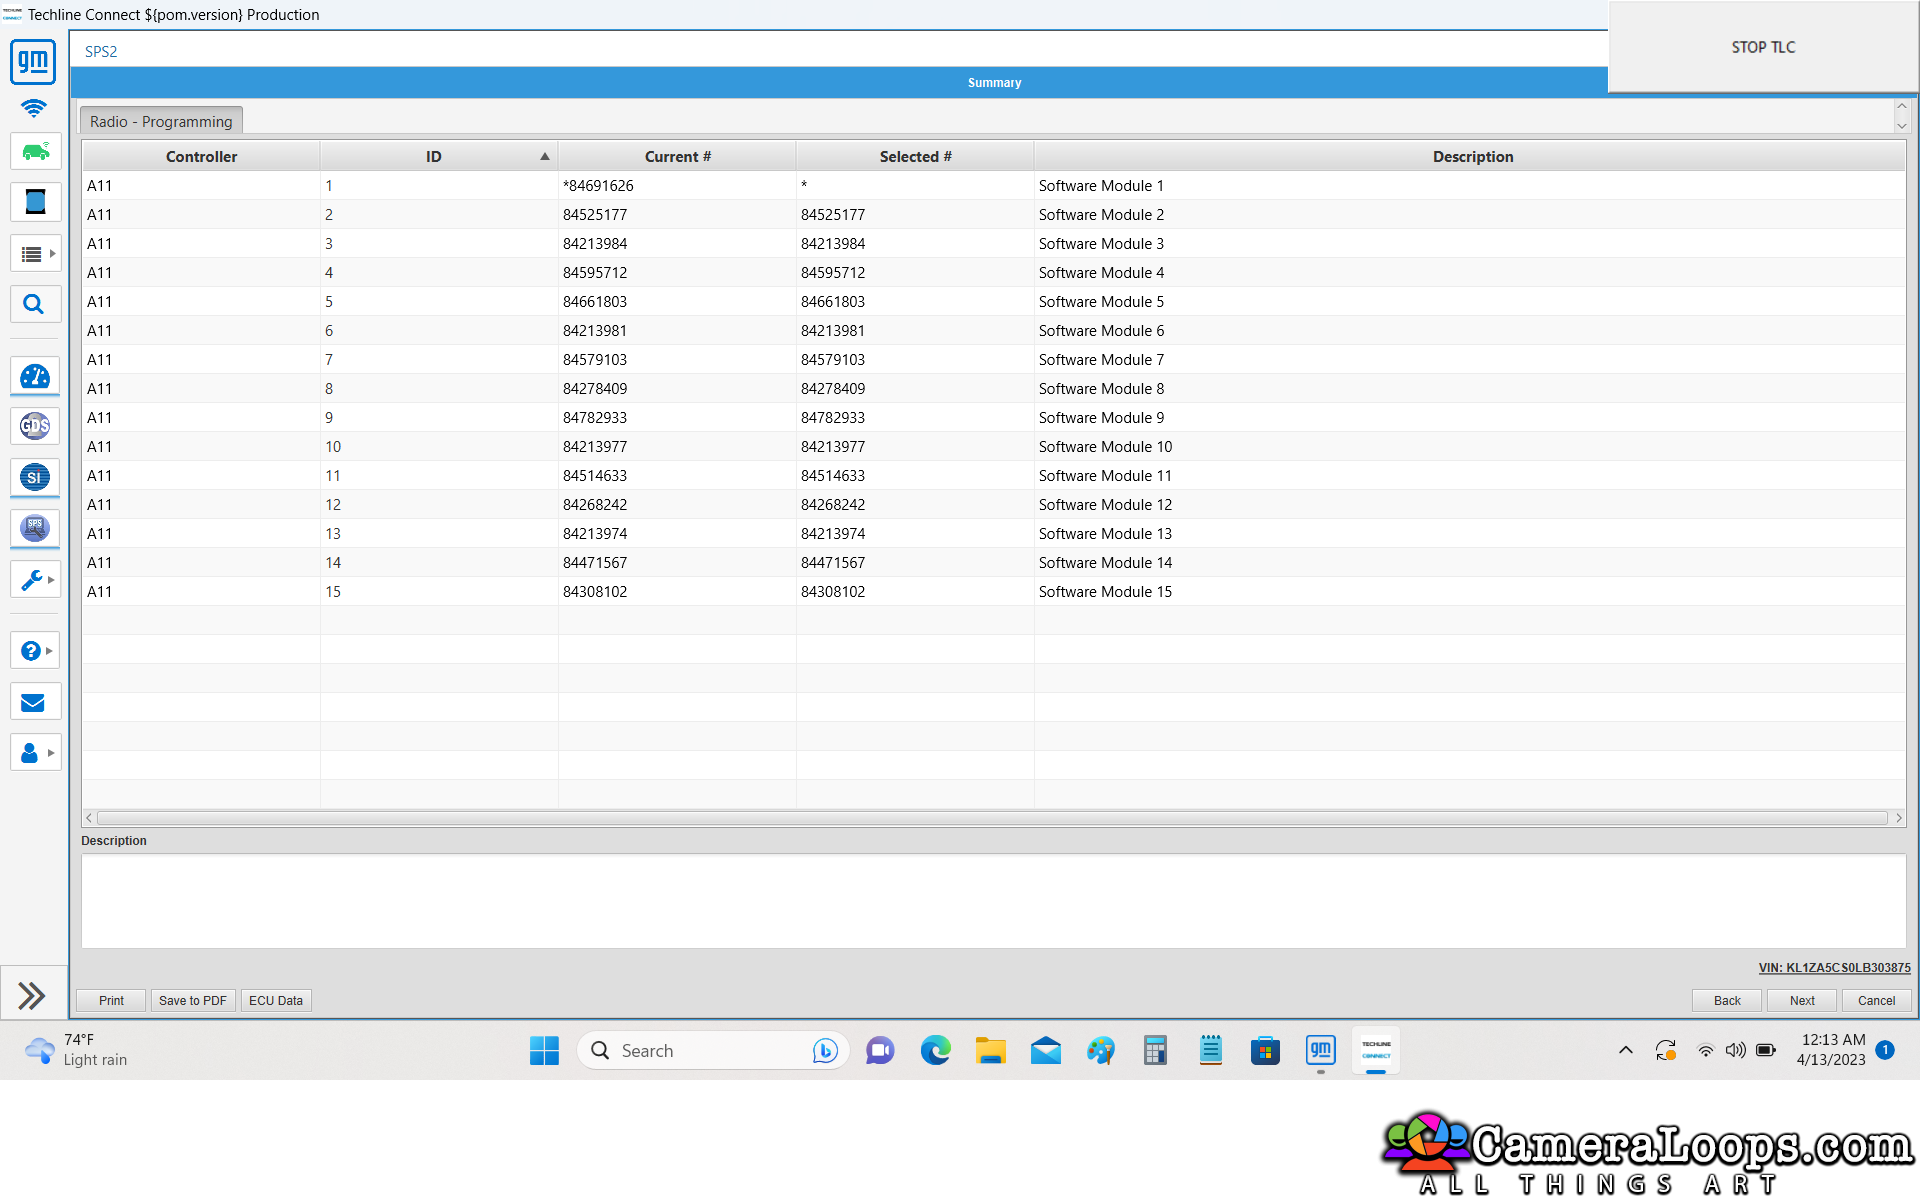Select the search tool in the sidebar

35,303
